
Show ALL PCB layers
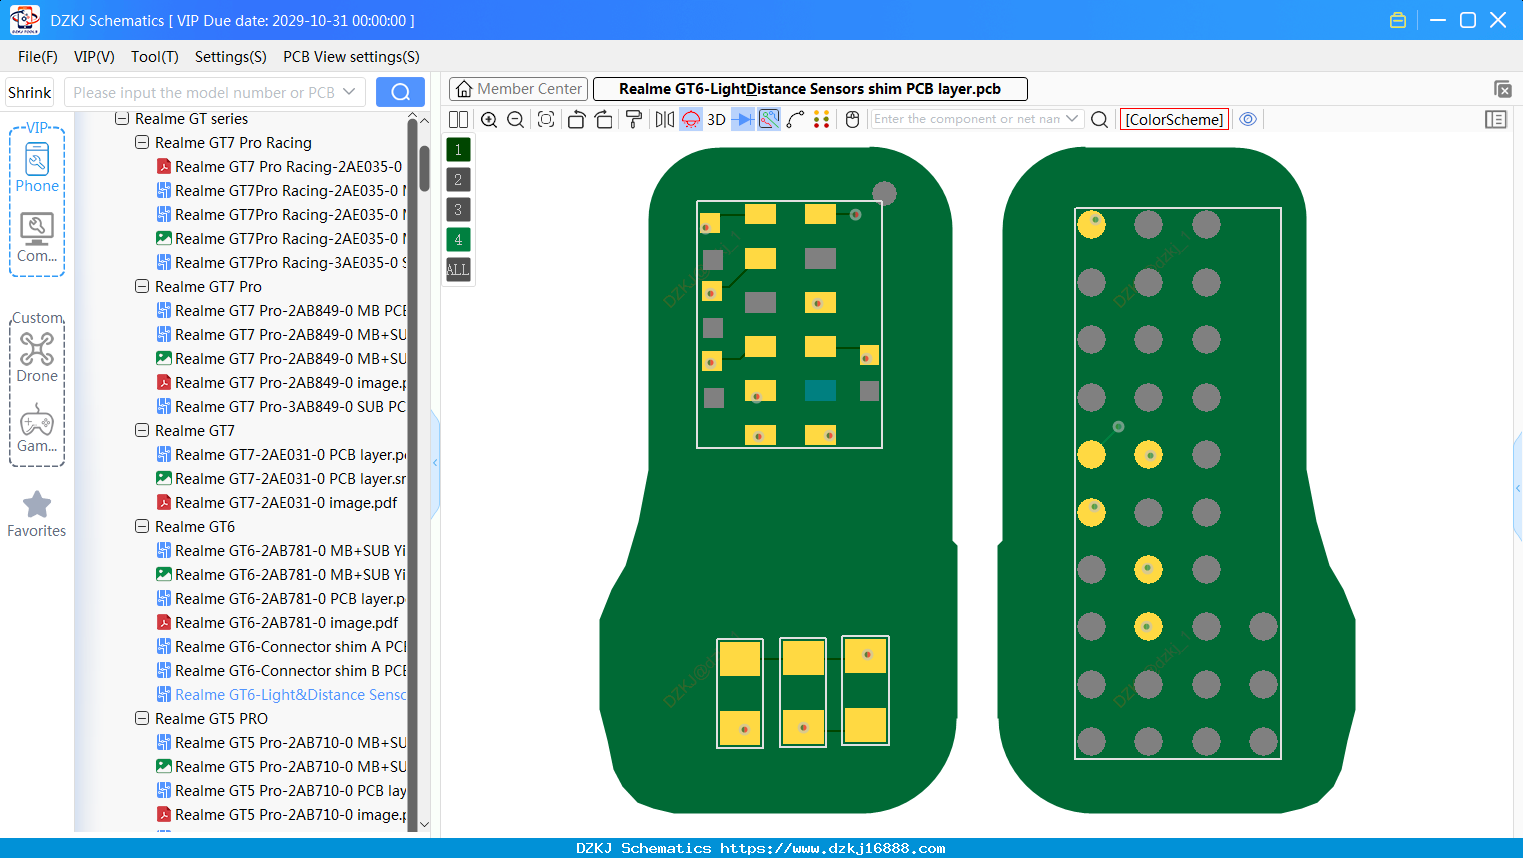tap(458, 270)
